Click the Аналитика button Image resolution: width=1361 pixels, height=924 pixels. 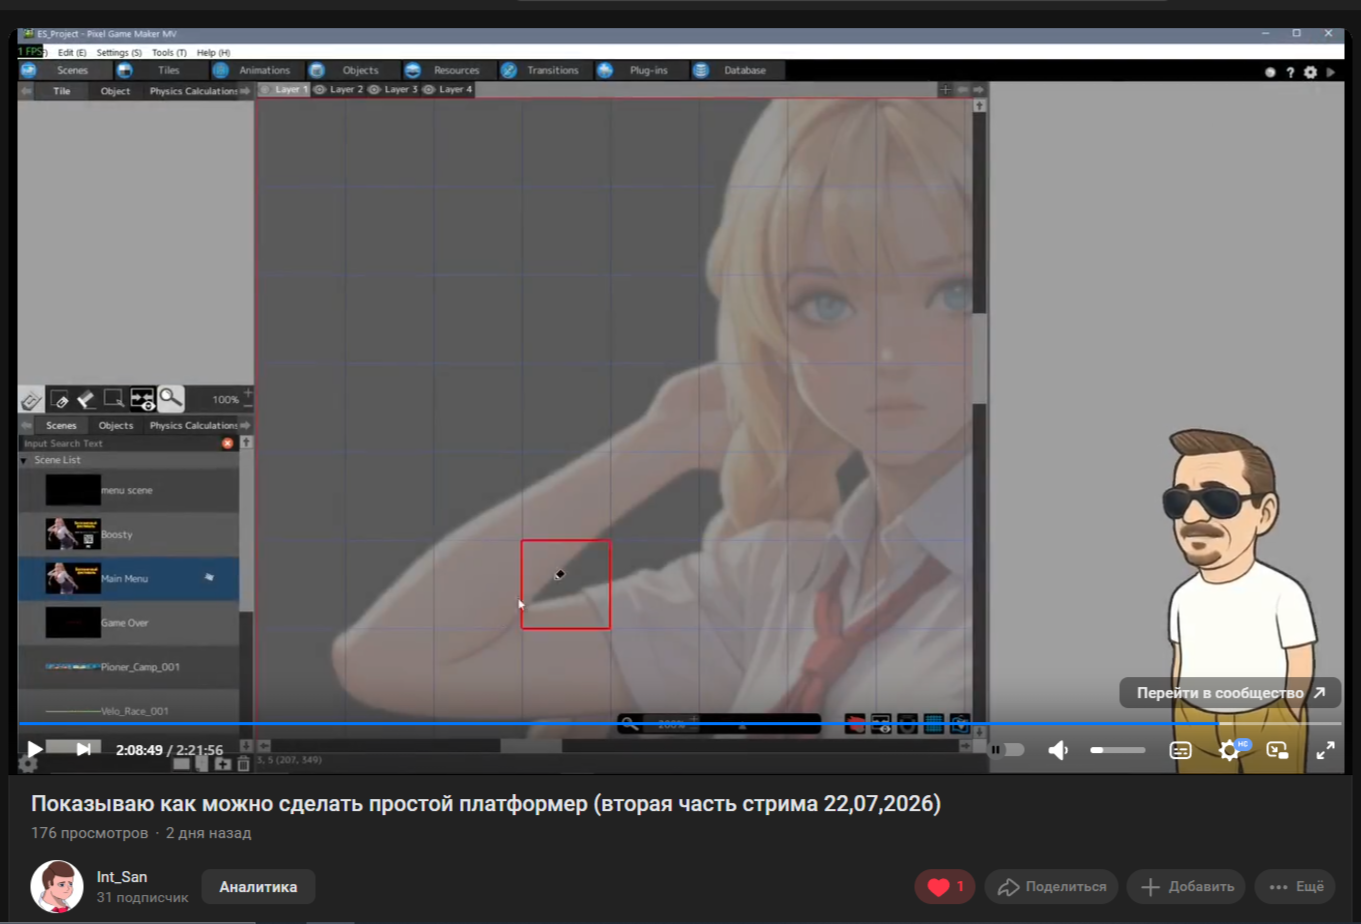coord(258,887)
